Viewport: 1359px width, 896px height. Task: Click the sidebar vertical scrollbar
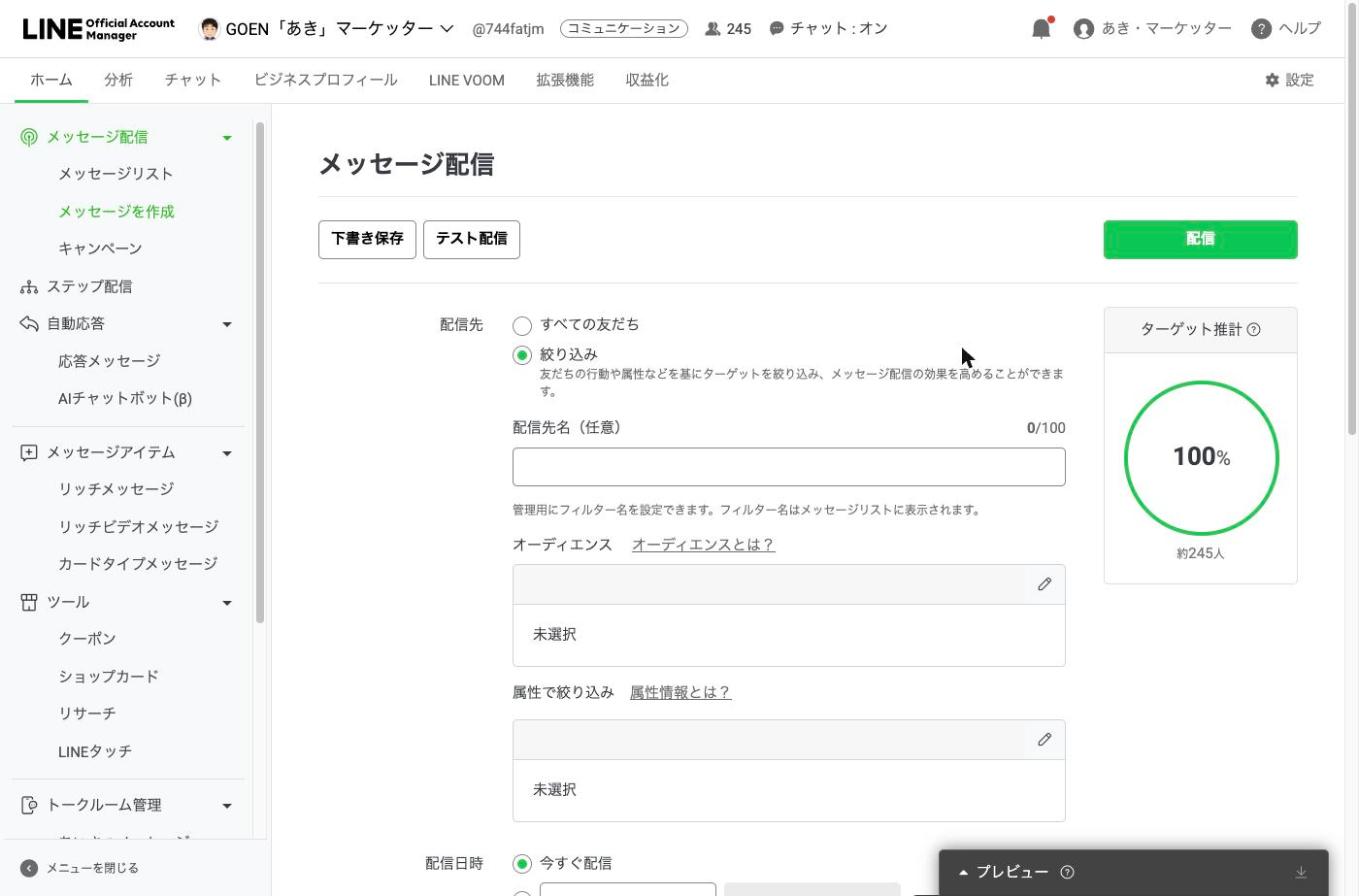click(x=260, y=372)
